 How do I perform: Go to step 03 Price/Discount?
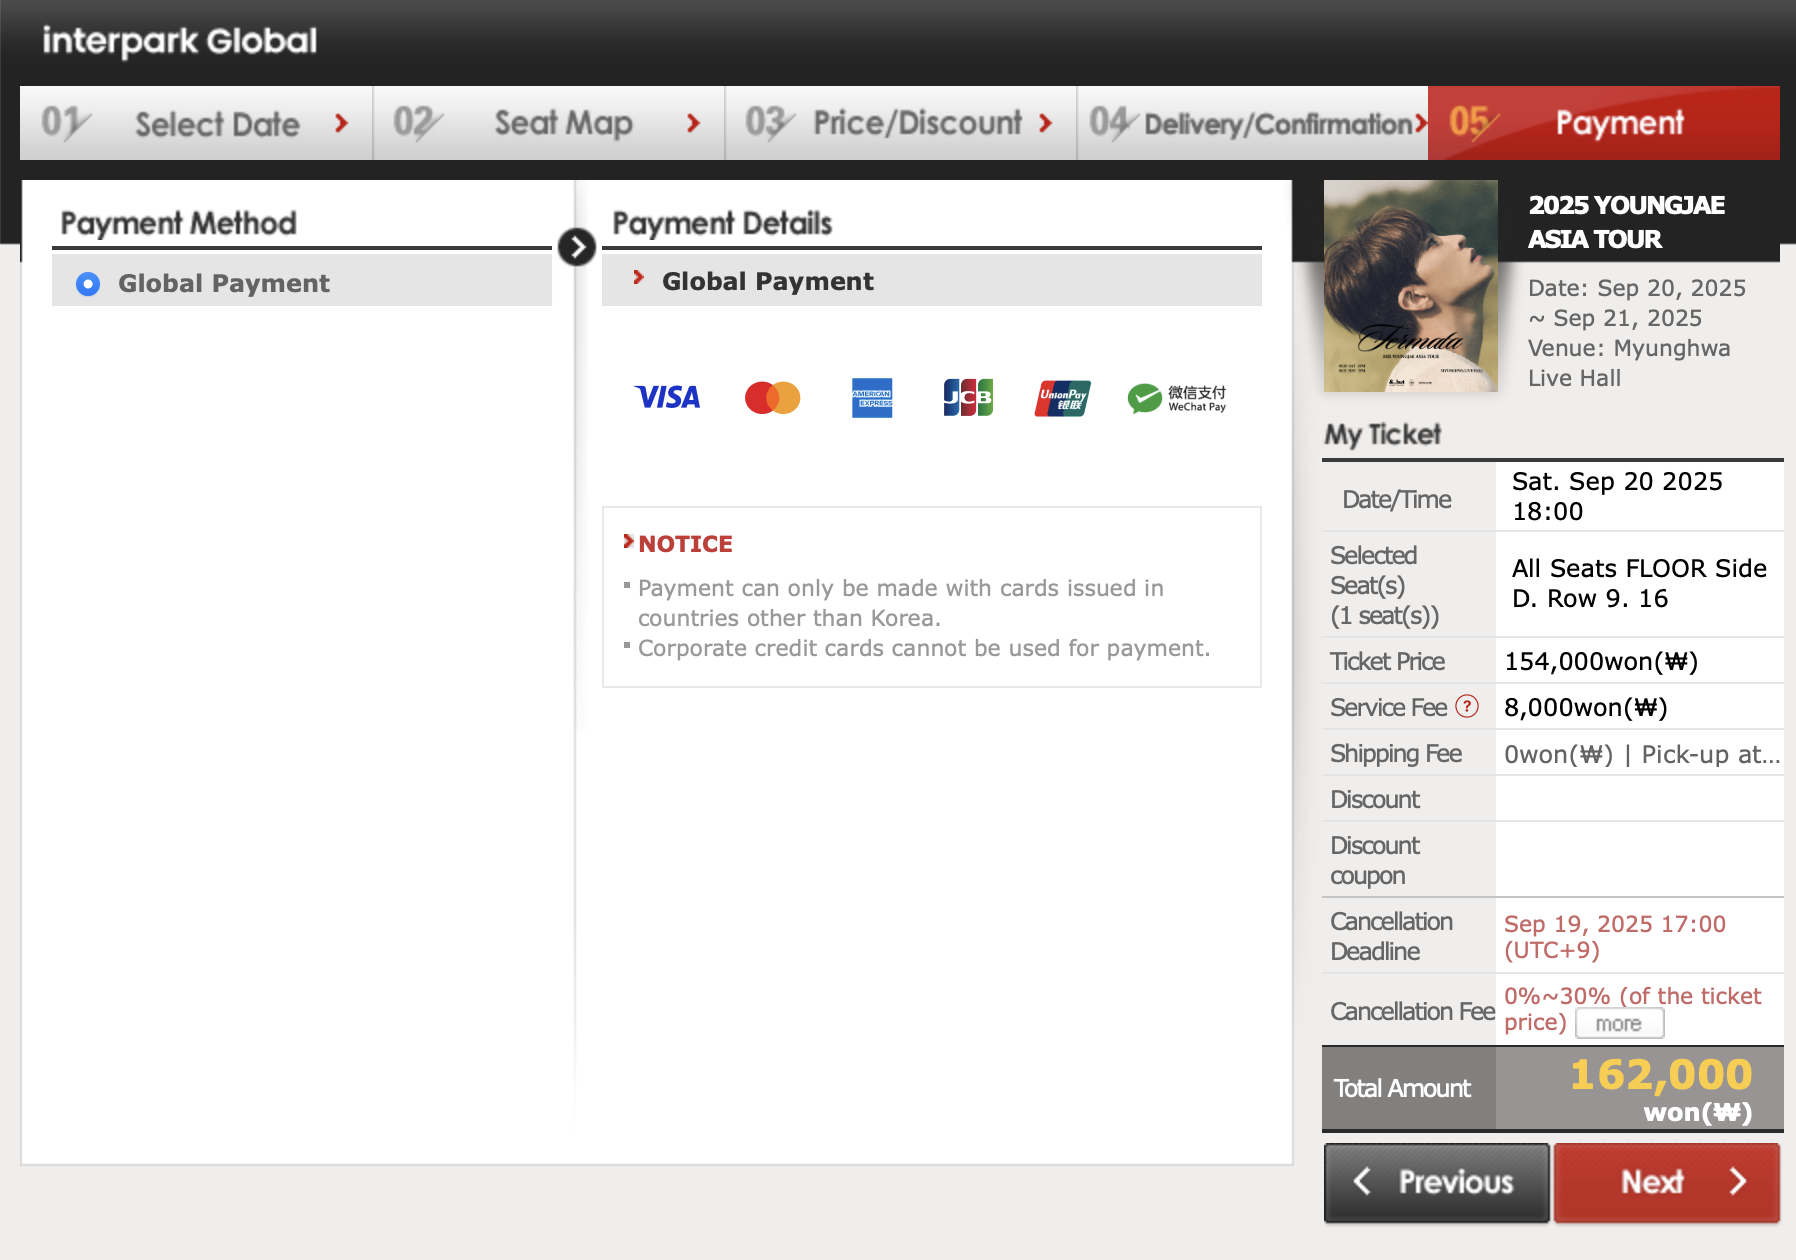[x=901, y=123]
